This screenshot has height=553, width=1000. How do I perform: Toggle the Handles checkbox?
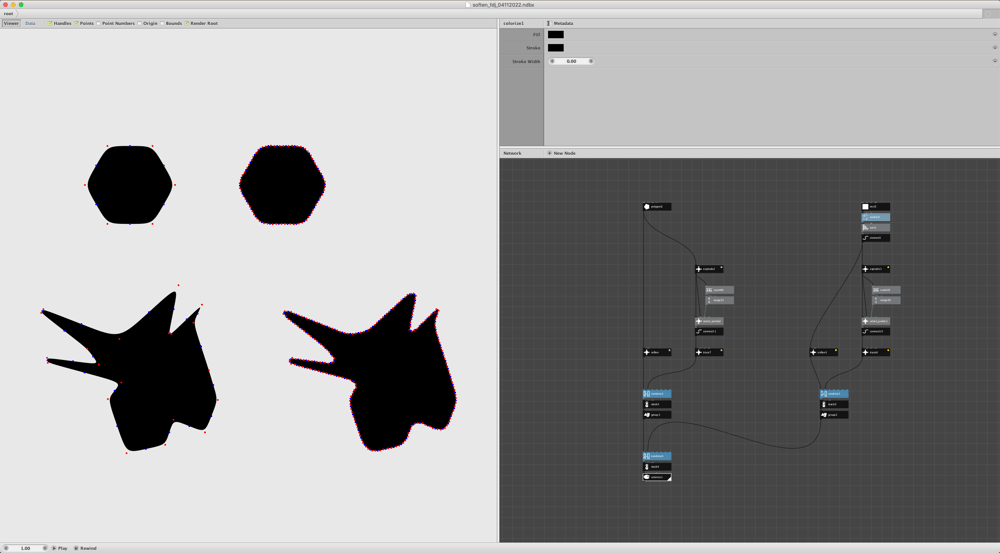(50, 24)
